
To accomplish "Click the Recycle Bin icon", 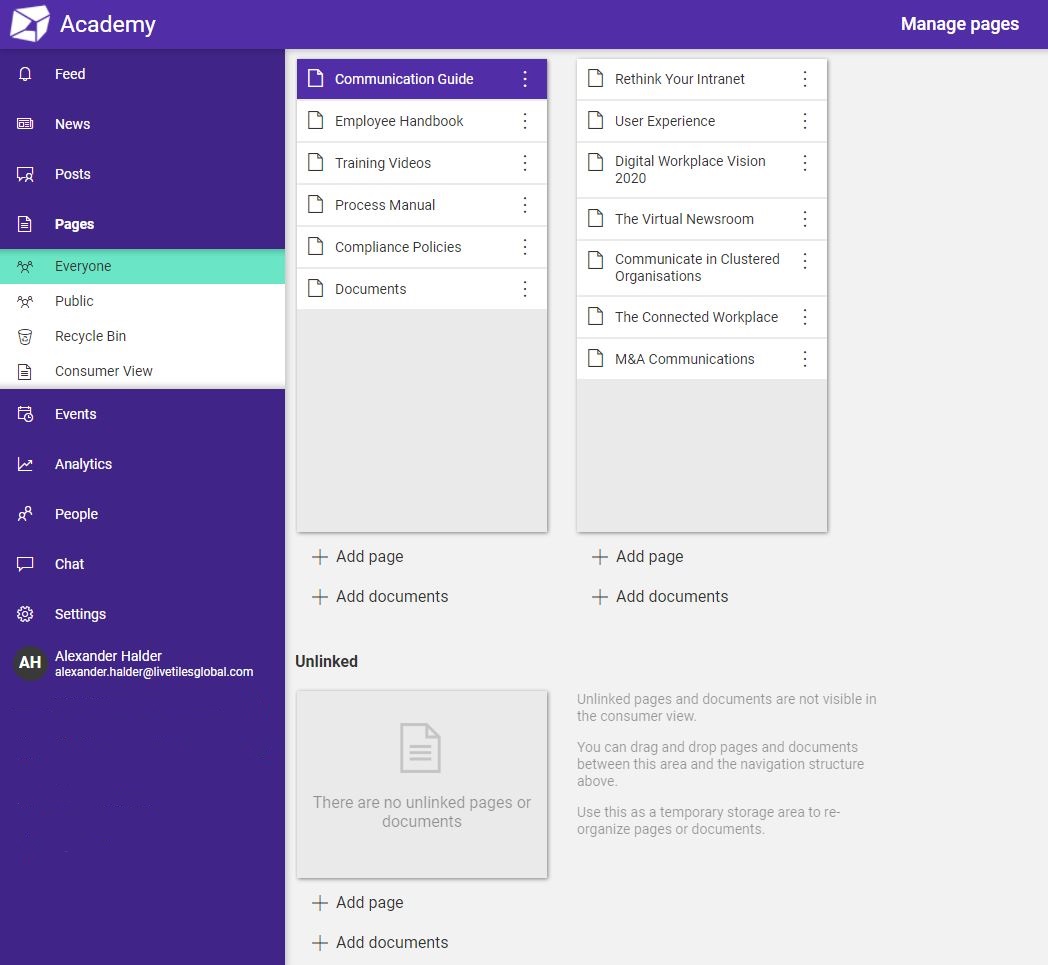I will click(25, 336).
